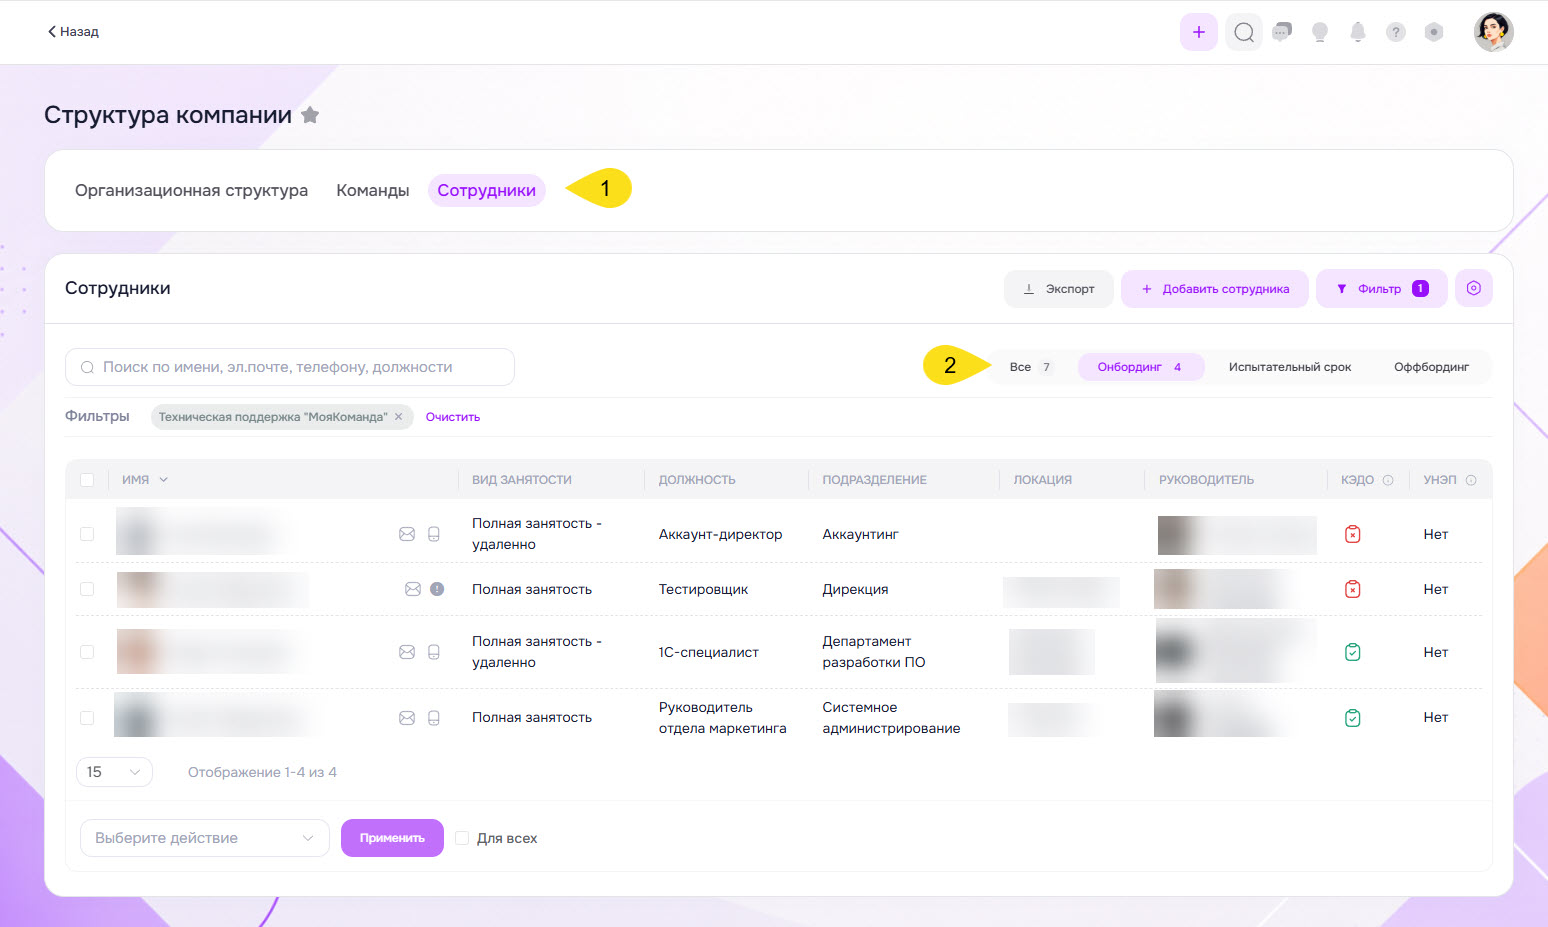
Task: Open the Команды tab
Action: [373, 190]
